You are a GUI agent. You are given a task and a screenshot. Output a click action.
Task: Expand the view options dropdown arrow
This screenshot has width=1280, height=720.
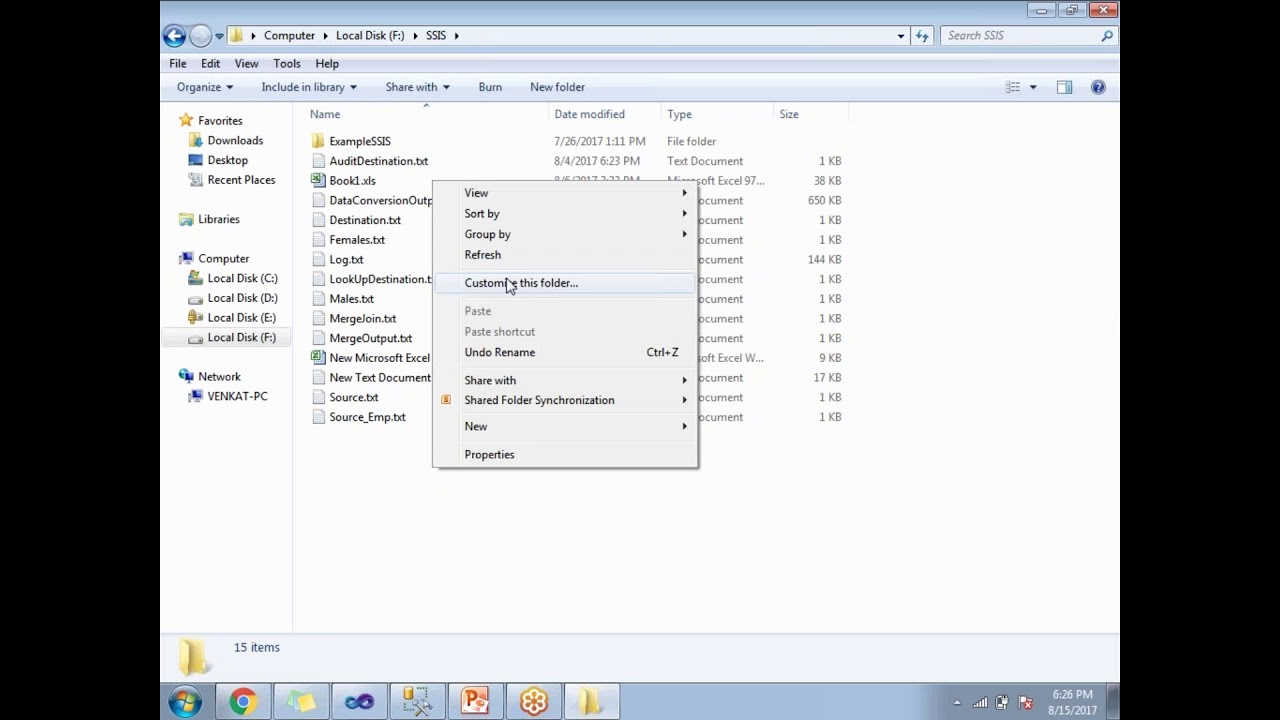[x=1033, y=87]
